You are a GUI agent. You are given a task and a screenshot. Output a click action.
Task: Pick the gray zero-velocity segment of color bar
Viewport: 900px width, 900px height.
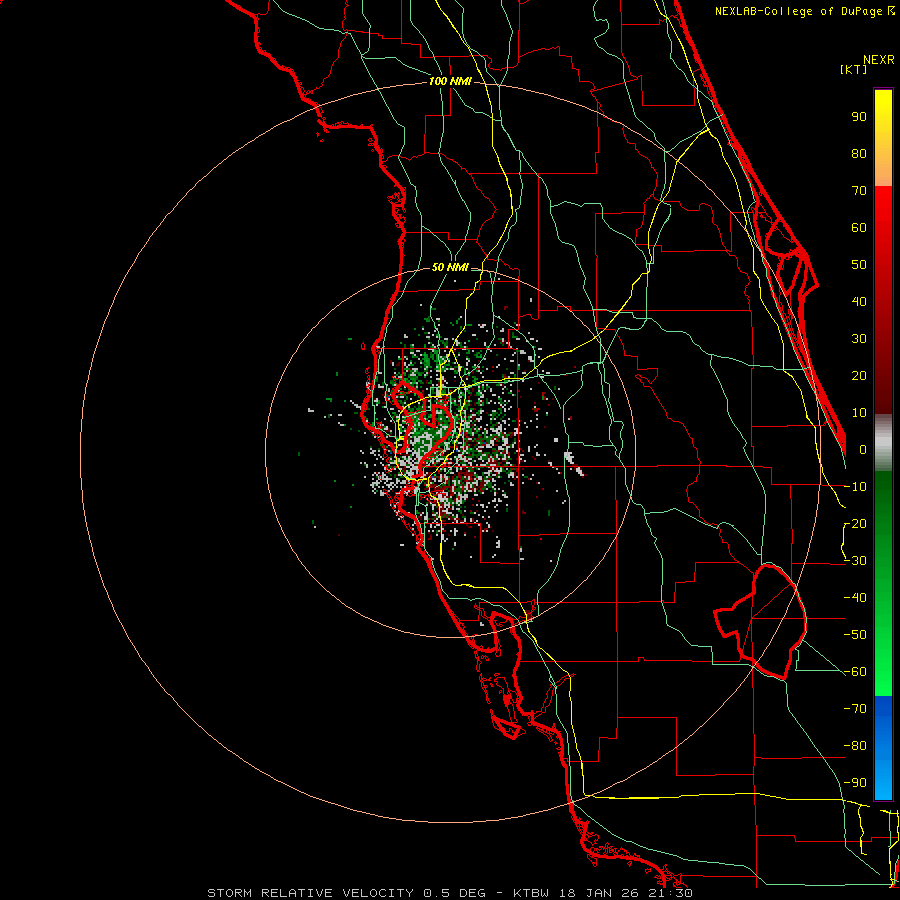(x=883, y=443)
